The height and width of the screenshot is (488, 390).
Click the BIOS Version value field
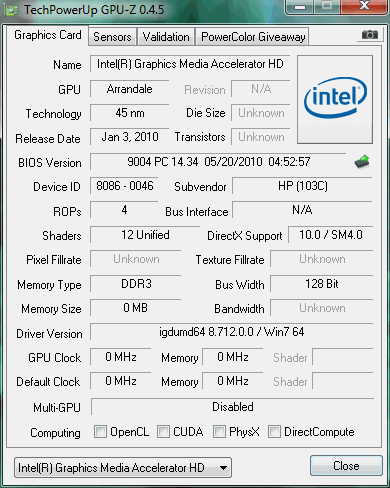coord(218,162)
